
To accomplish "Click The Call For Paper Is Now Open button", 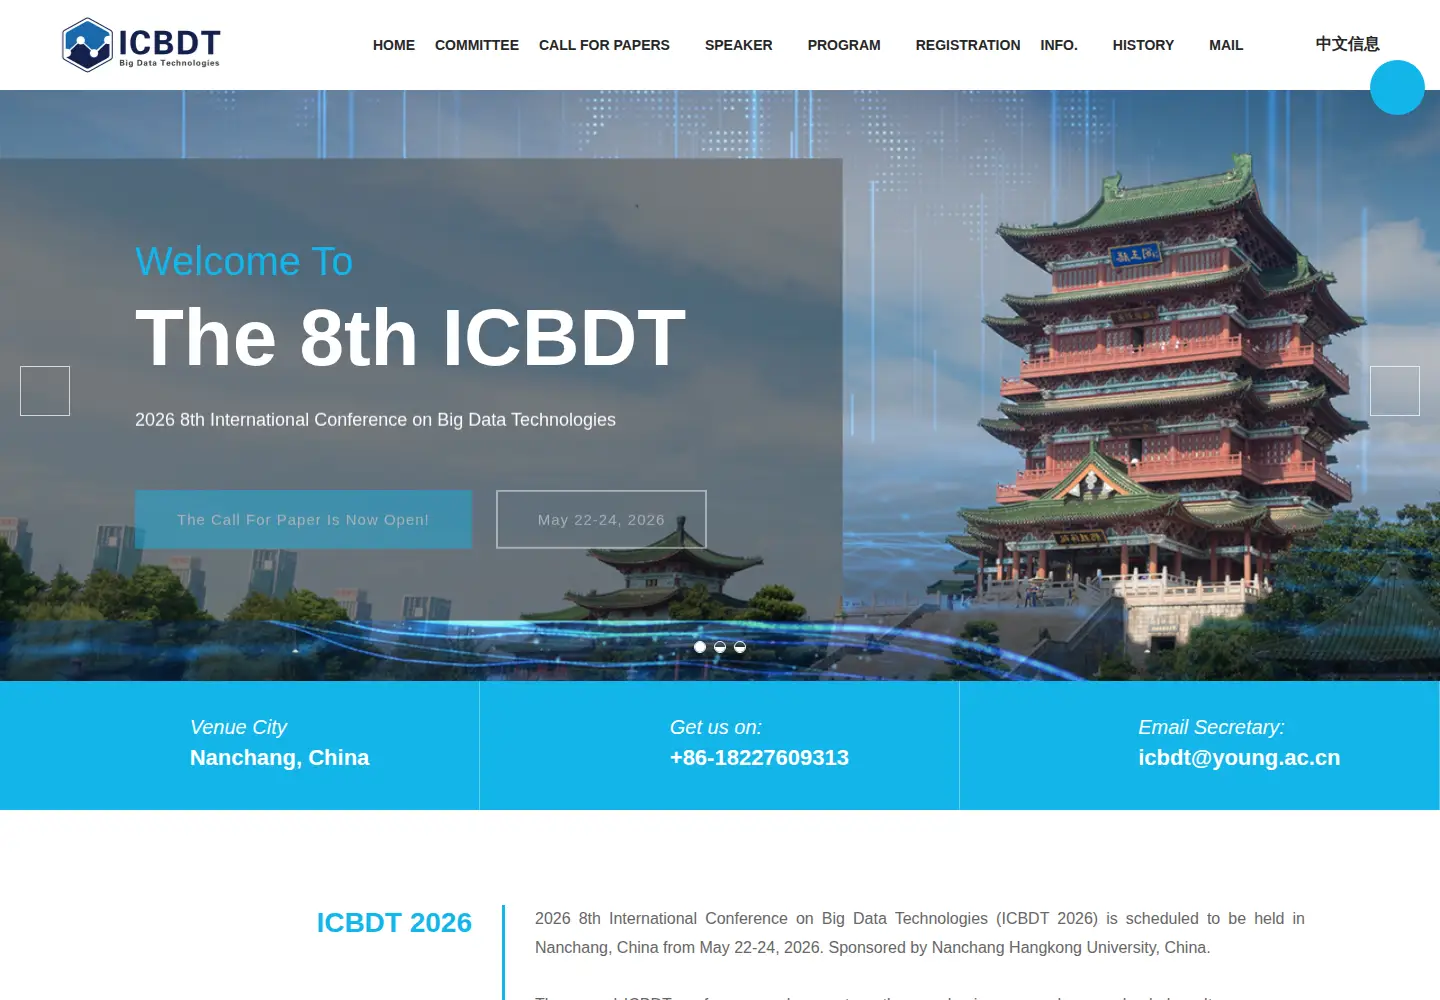I will [x=303, y=519].
